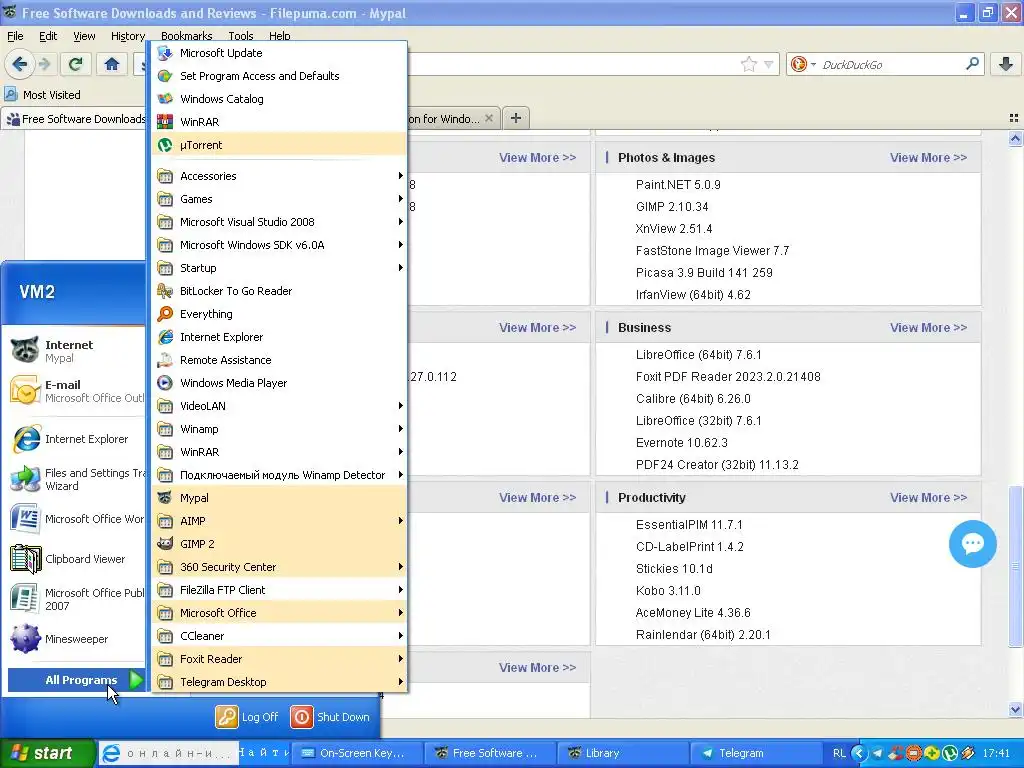Click the search magnifier in DuckDuckGo box
This screenshot has height=768, width=1024.
[x=972, y=64]
